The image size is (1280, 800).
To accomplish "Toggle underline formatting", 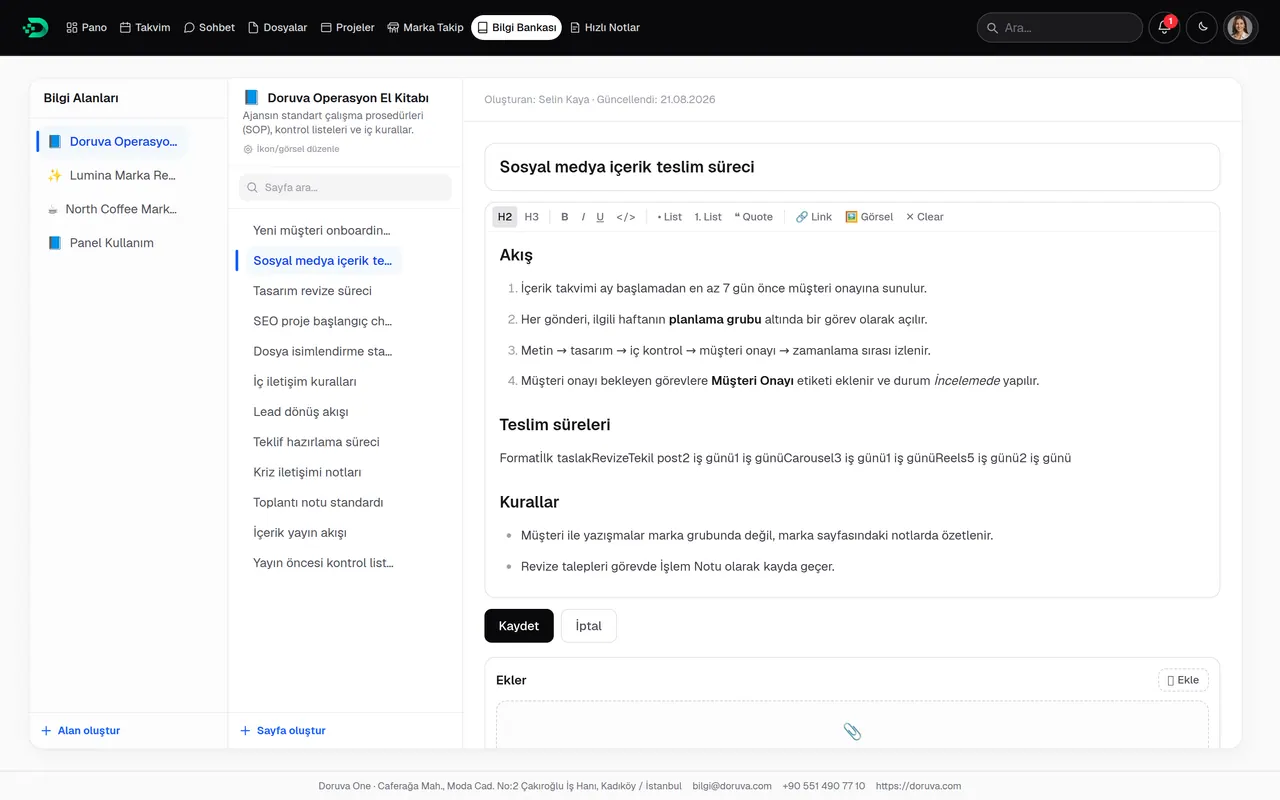I will point(600,217).
